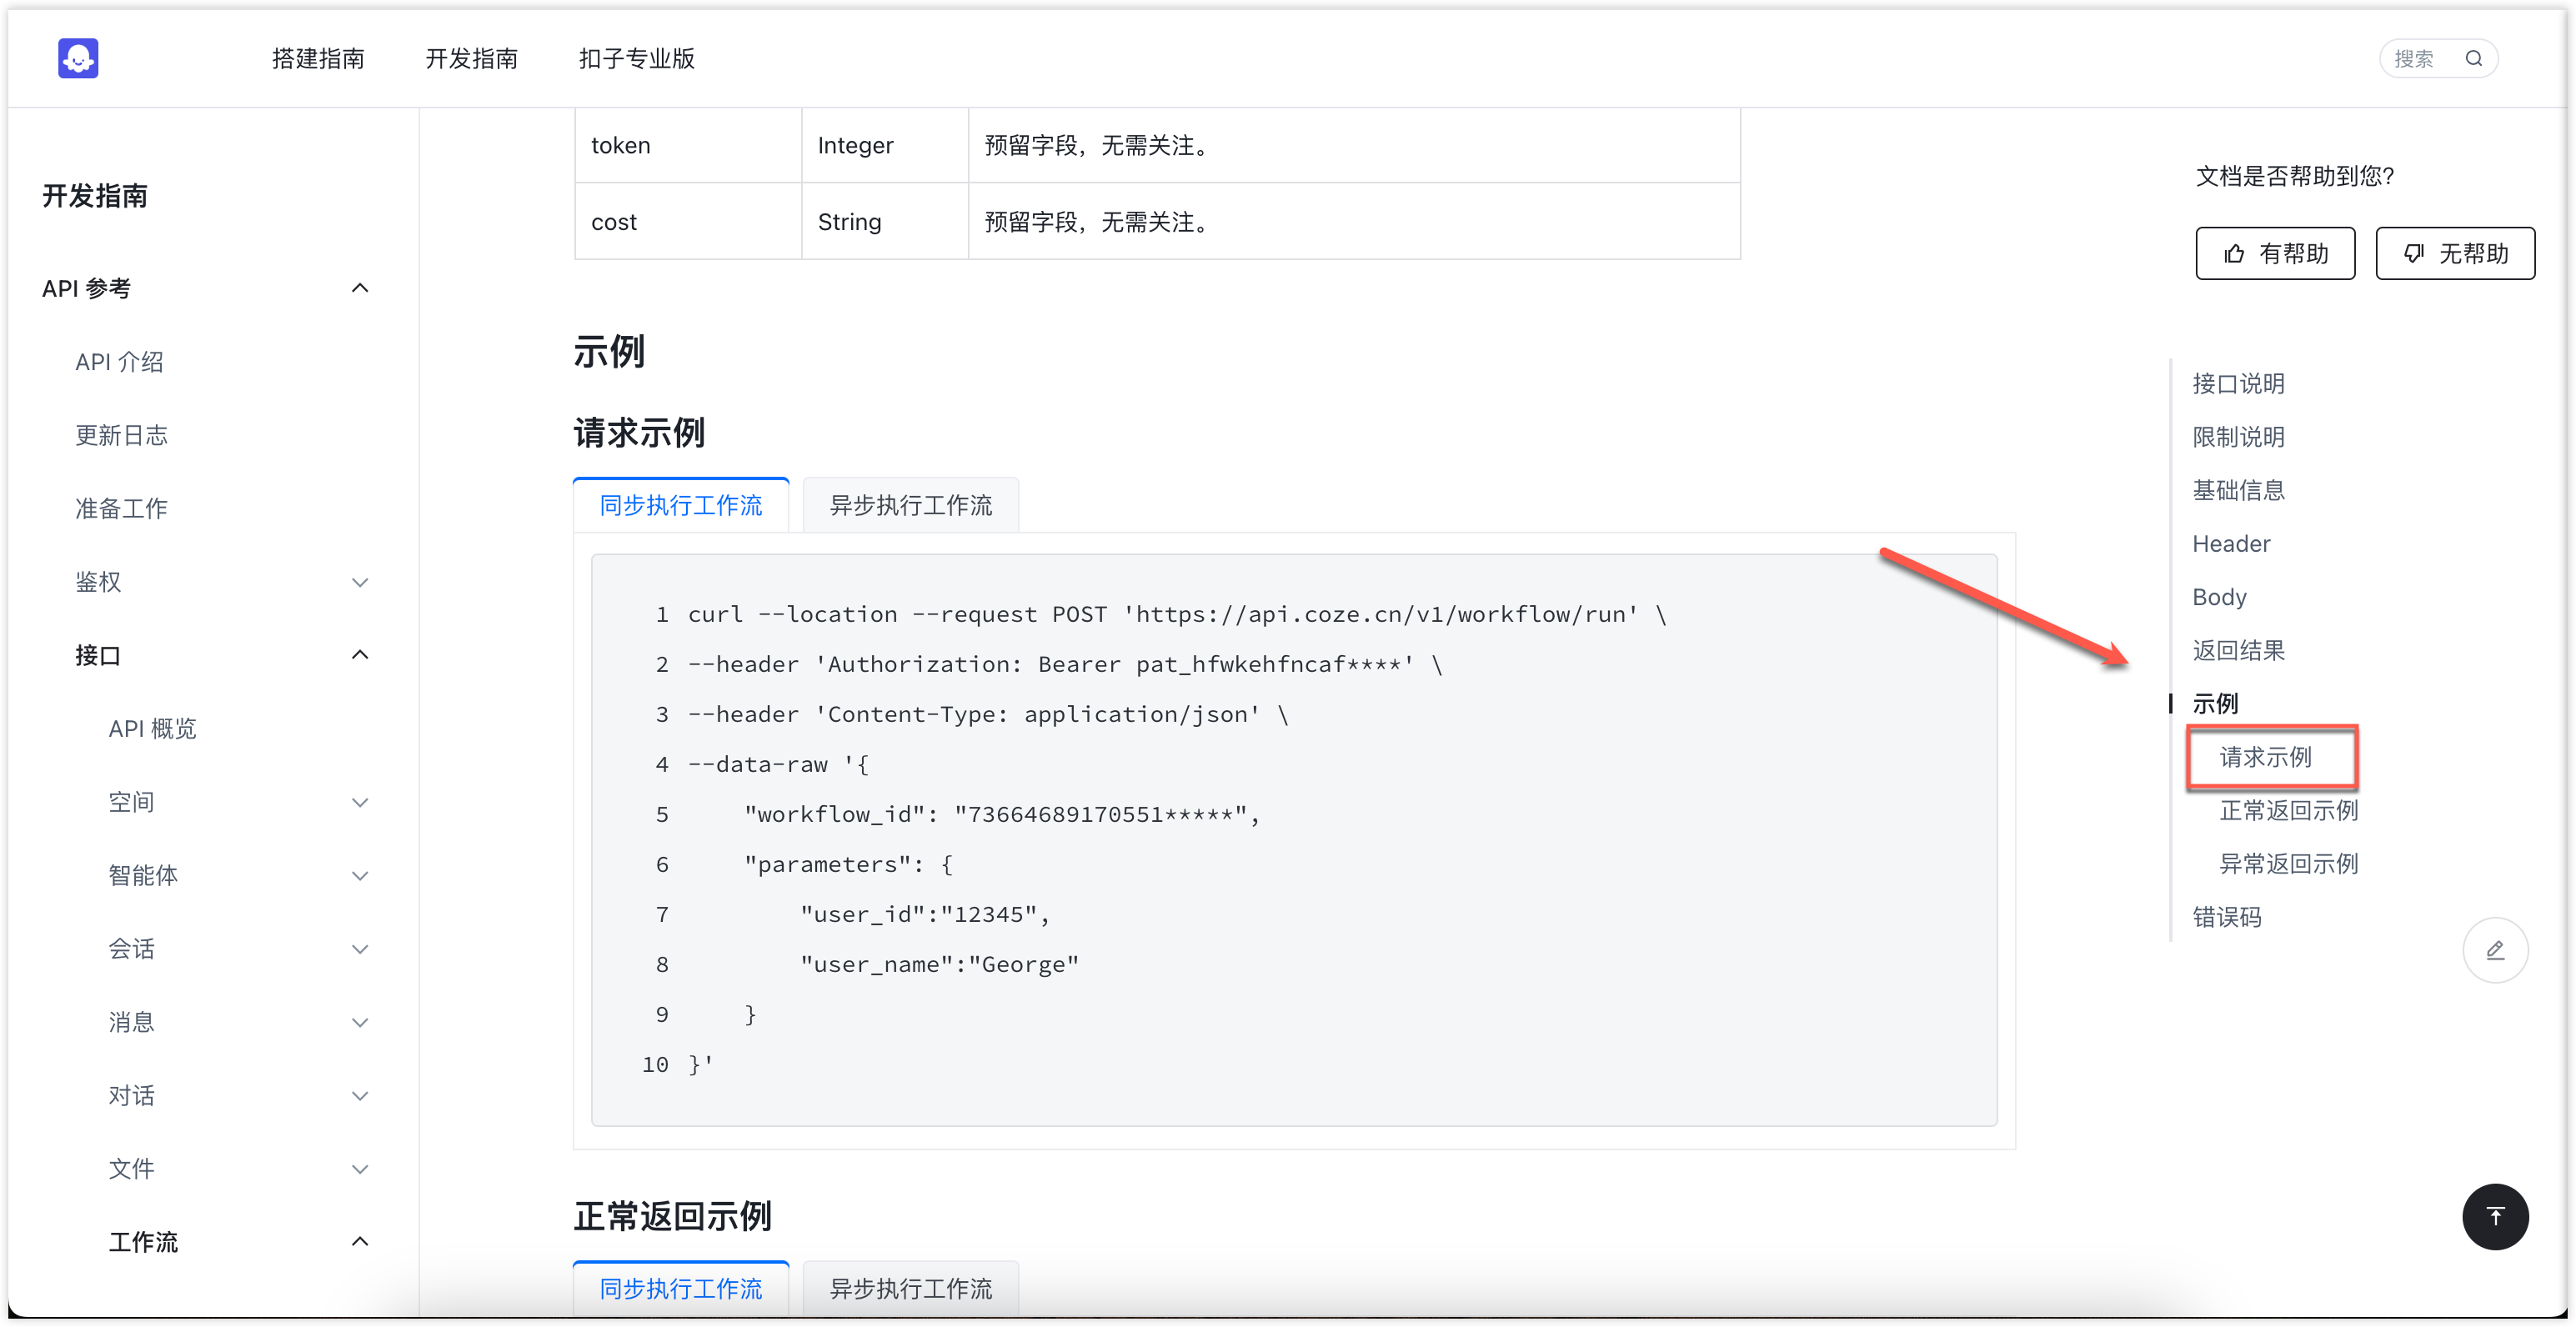2576x1327 pixels.
Task: Click the back-to-top arrow button
Action: pyautogui.click(x=2494, y=1216)
